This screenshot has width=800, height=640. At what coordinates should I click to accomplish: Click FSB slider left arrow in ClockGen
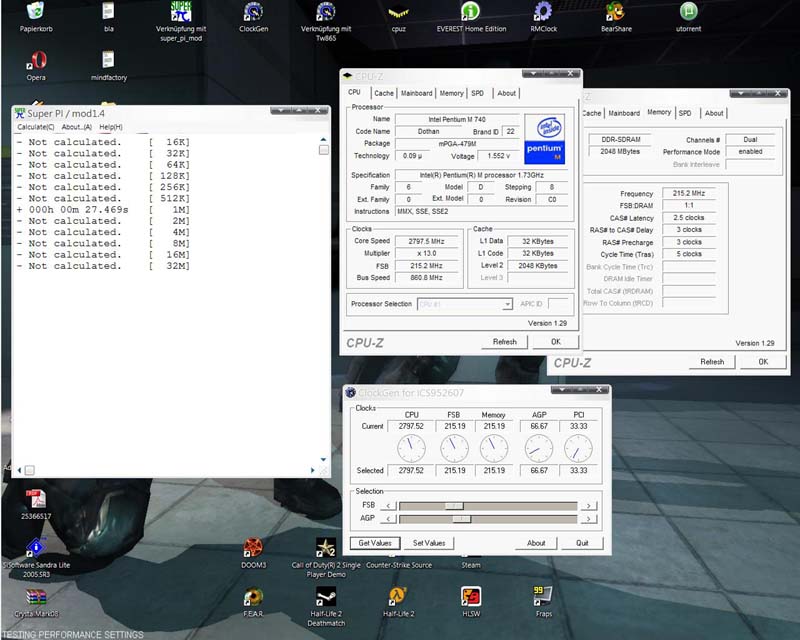pyautogui.click(x=388, y=506)
